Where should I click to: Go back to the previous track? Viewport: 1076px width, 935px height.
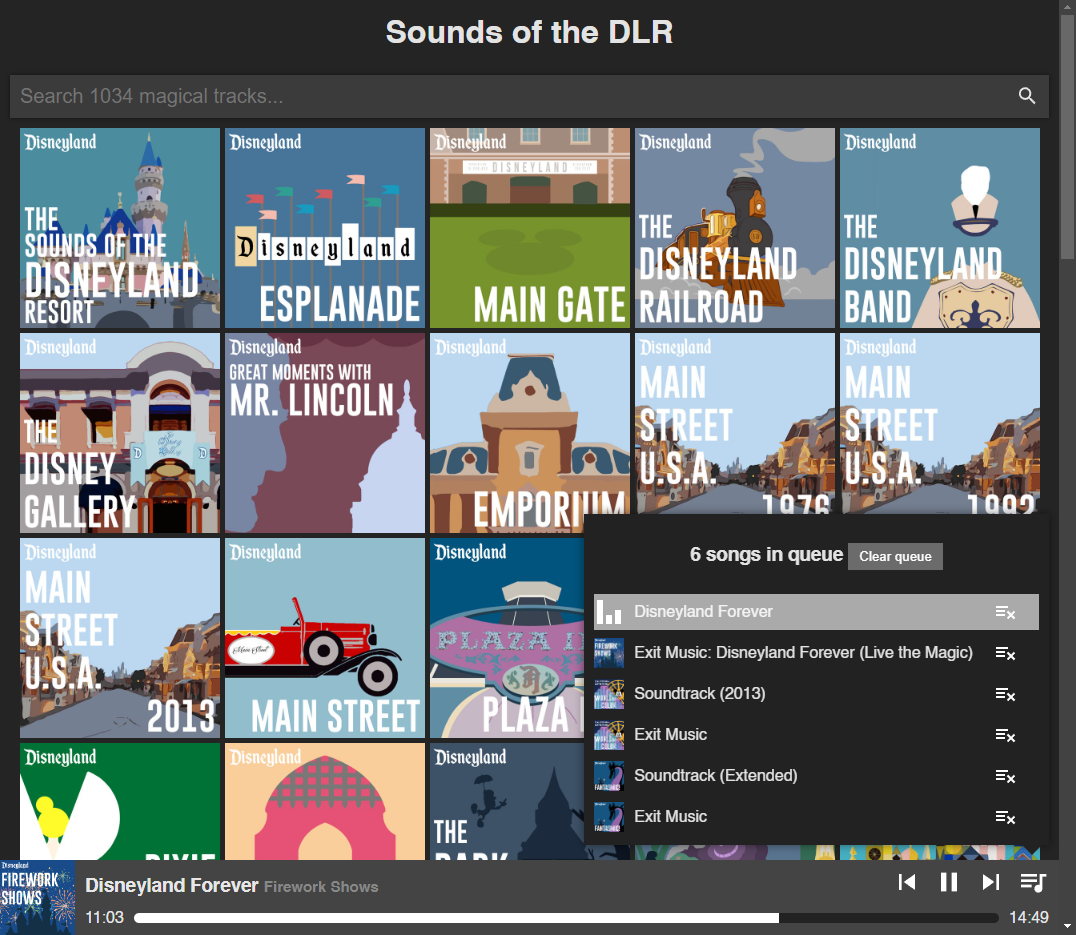pos(907,882)
